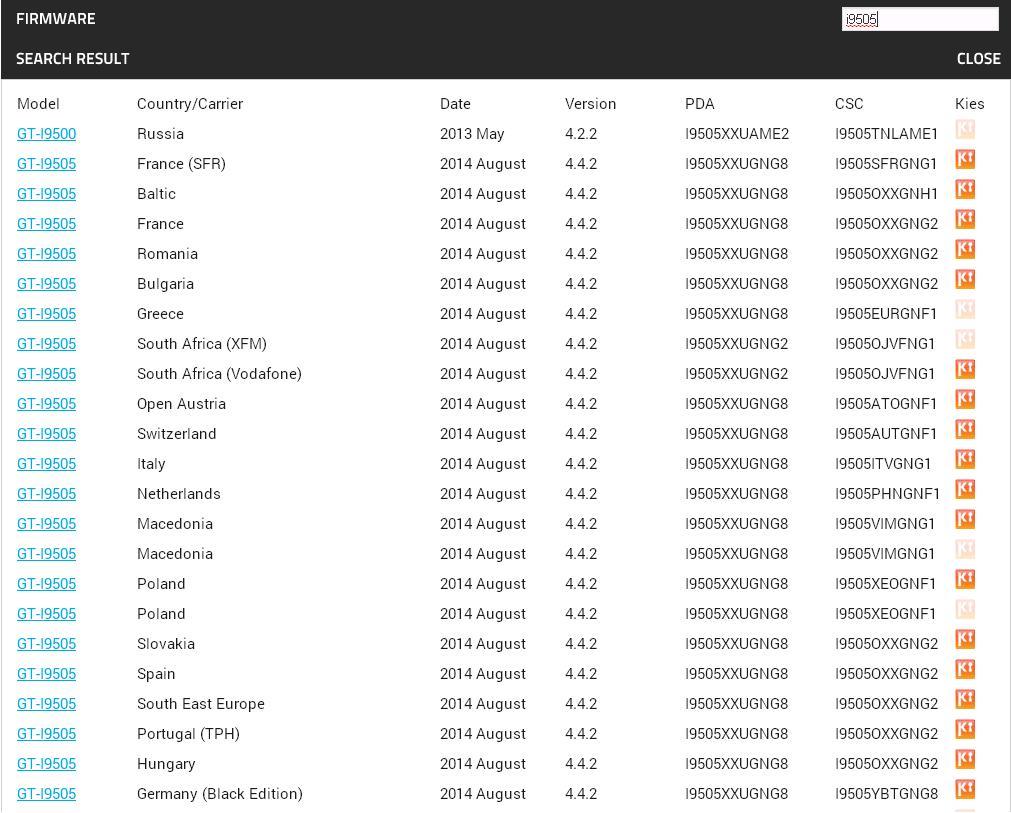Click the Kies icon for South East Europe
The width and height of the screenshot is (1011, 813).
[x=965, y=699]
